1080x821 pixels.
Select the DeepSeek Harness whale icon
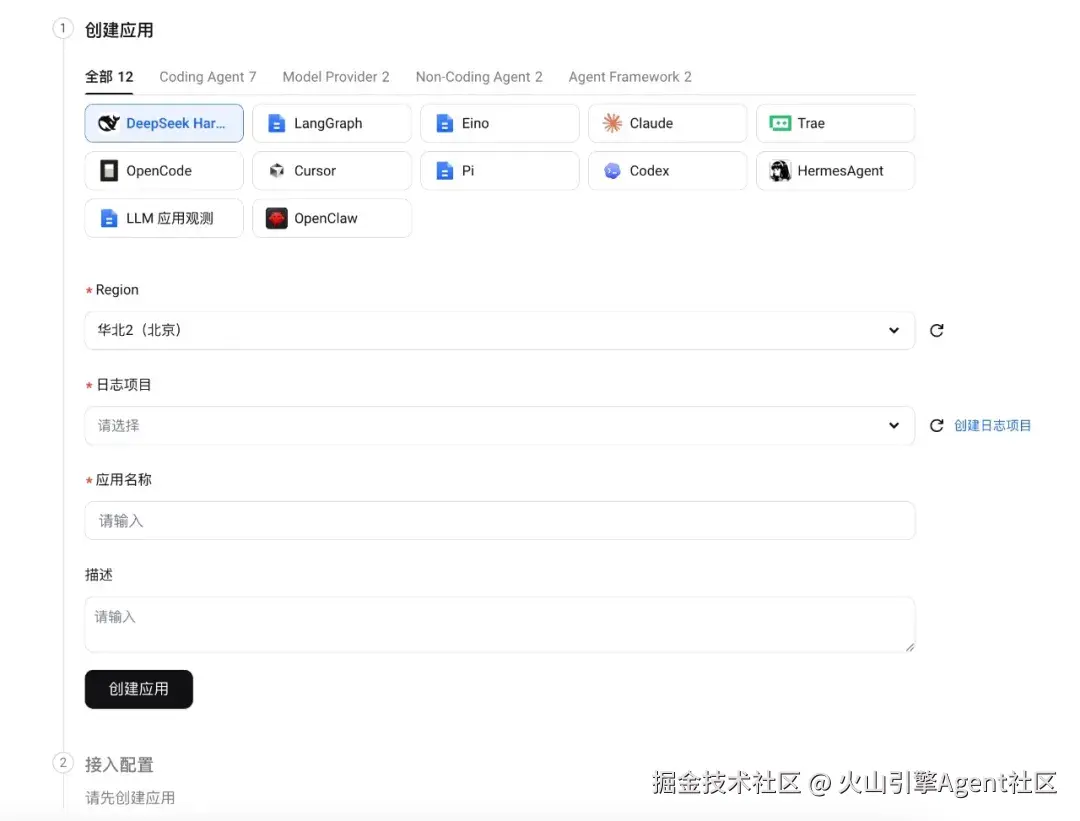click(109, 123)
